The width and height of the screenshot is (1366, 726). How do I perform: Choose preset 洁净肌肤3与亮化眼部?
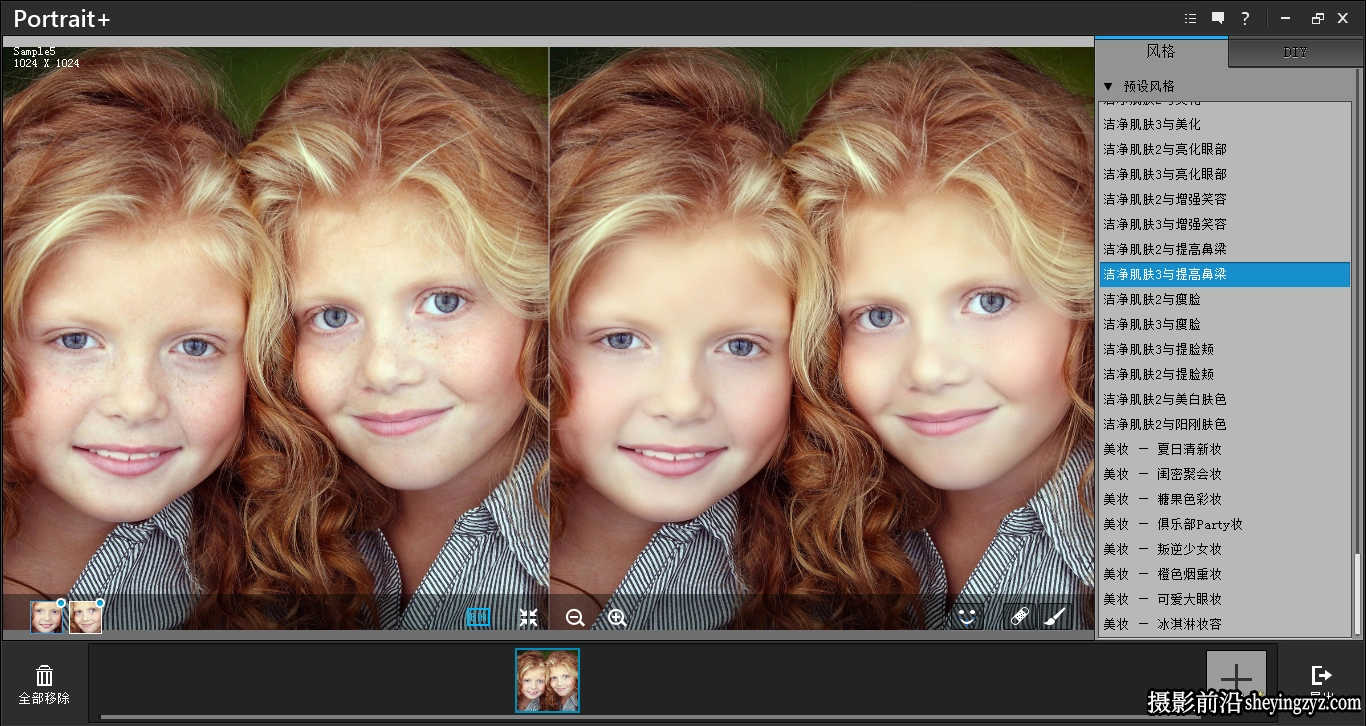tap(1225, 174)
